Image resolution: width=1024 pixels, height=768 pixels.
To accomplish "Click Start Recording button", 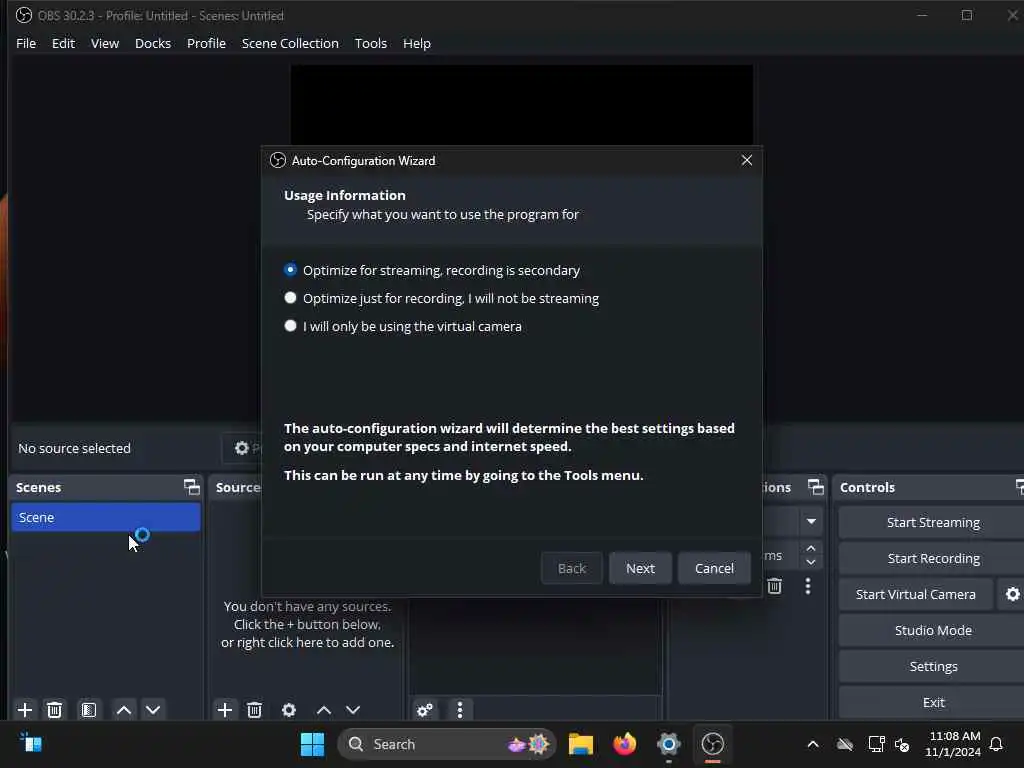I will tap(933, 558).
